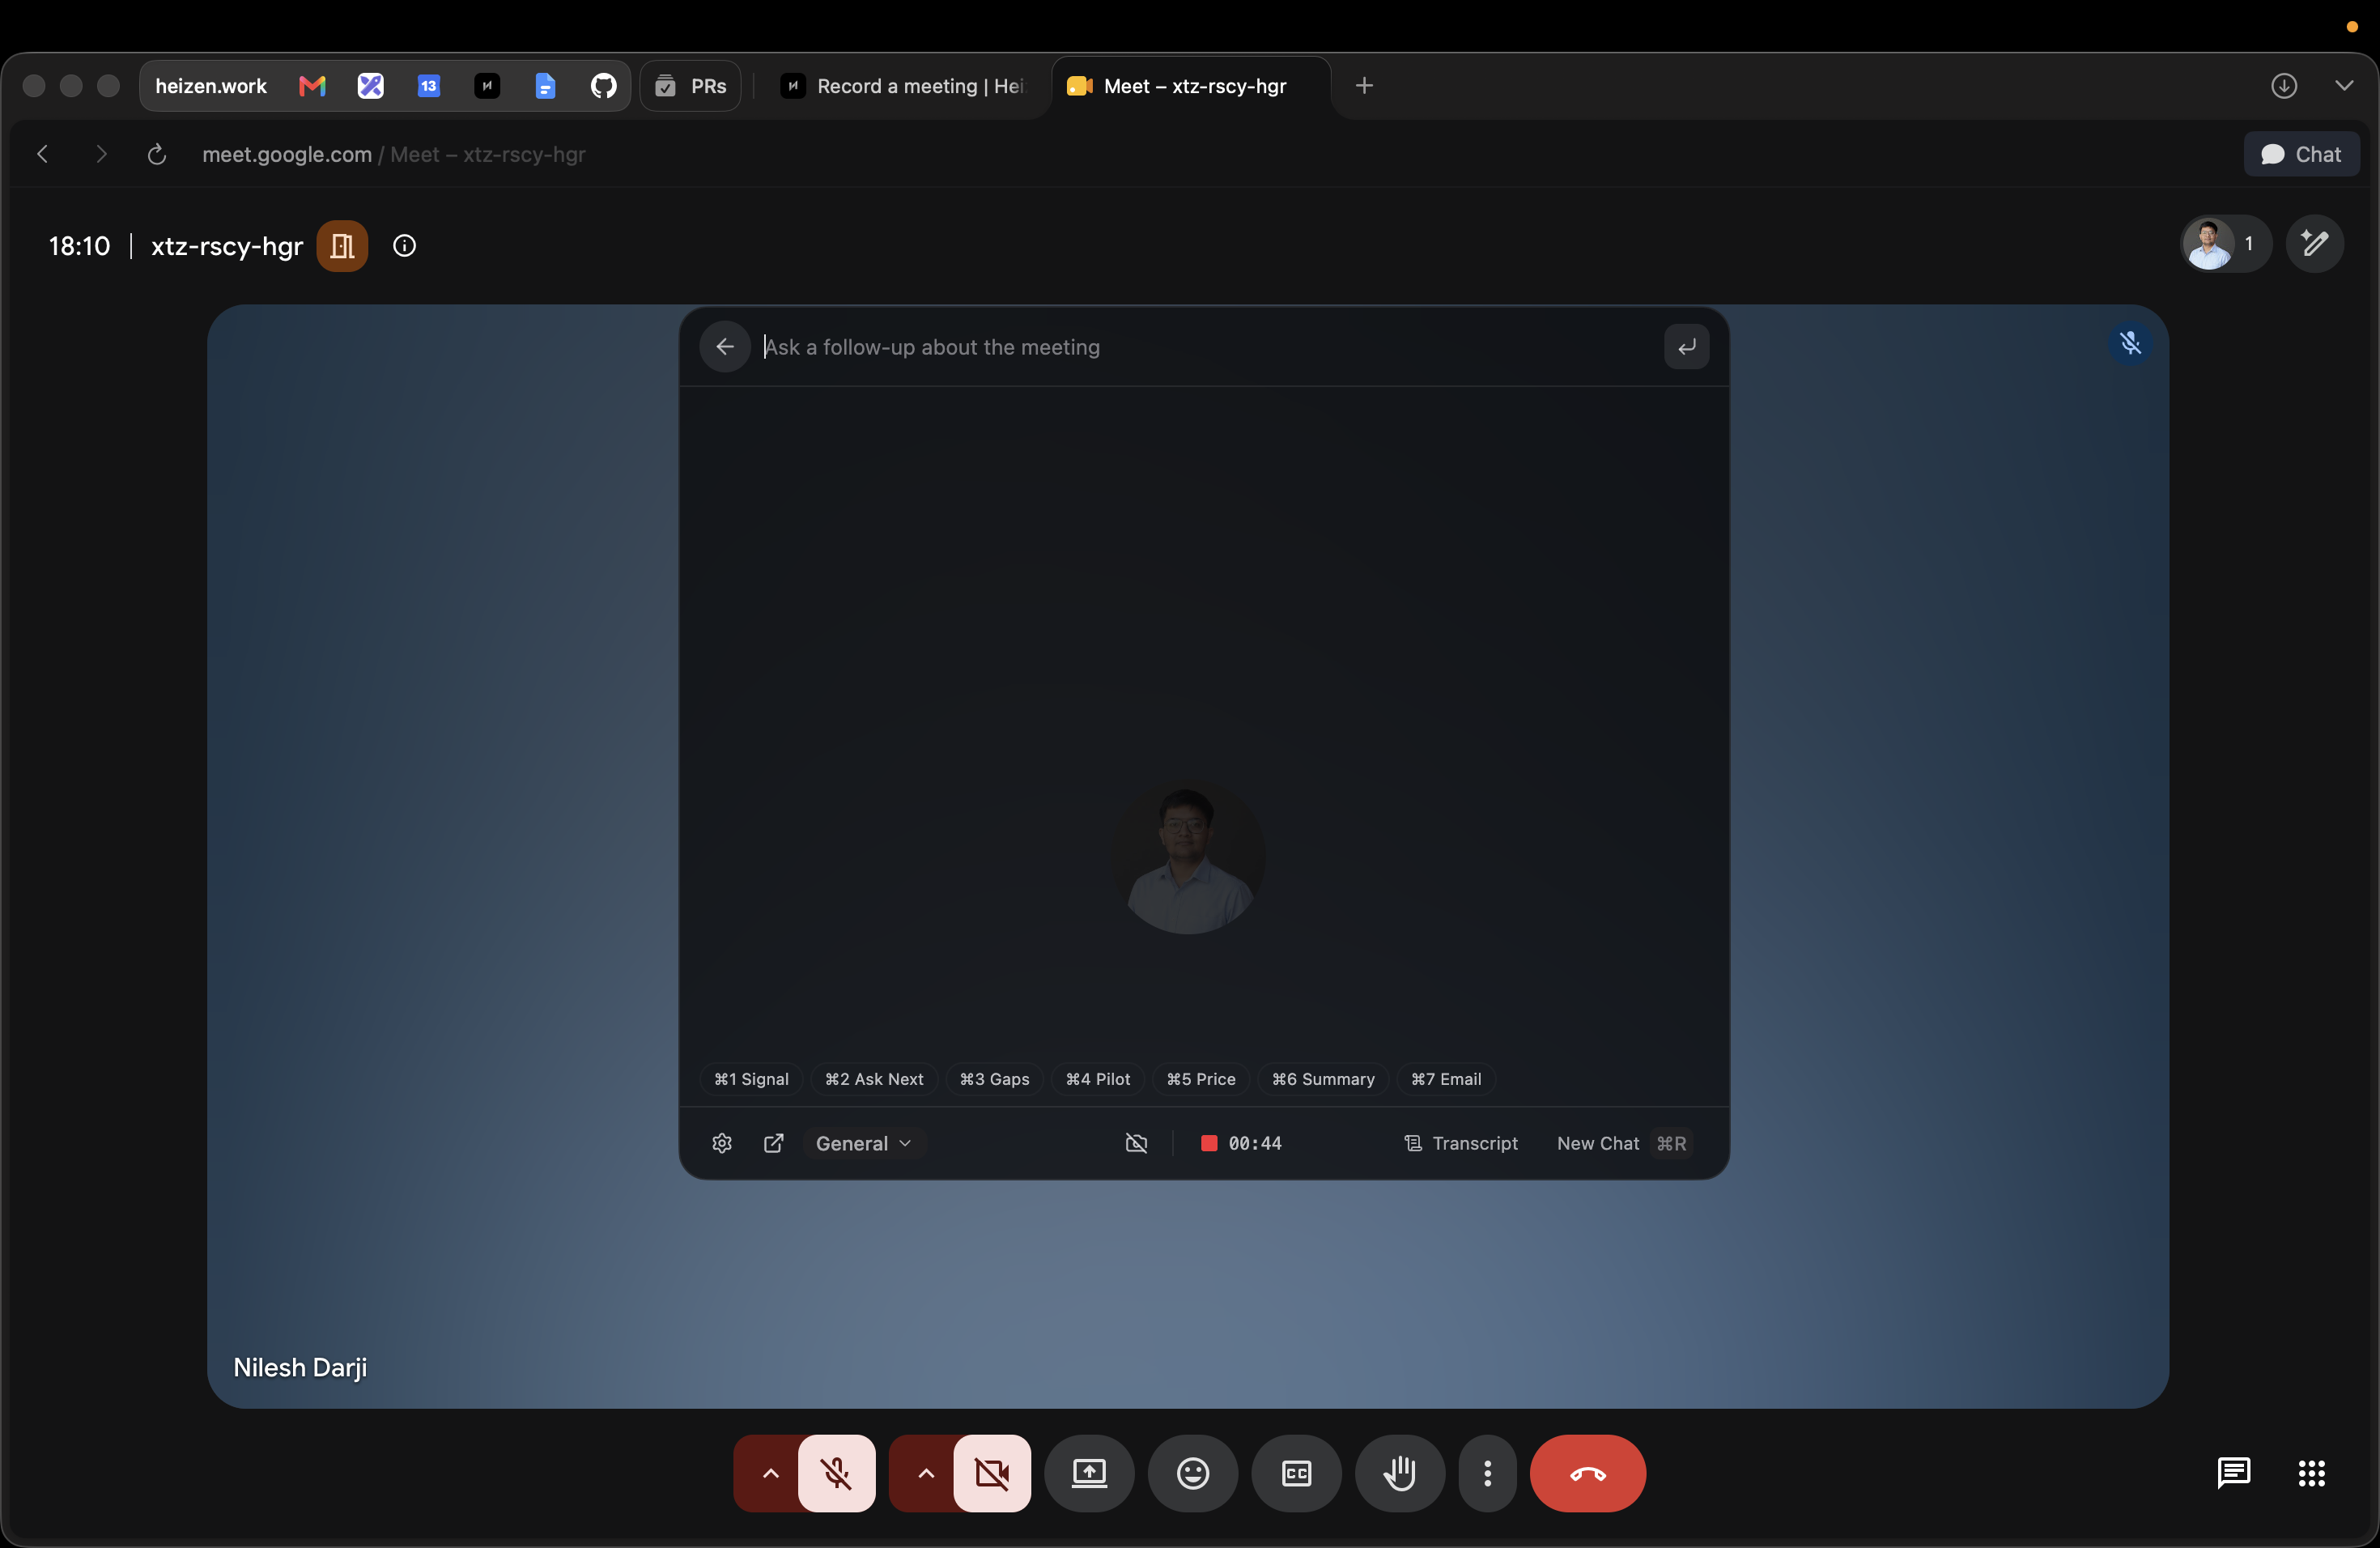Run the ⌘2 Ask Next shortcut
2380x1548 pixels.
point(874,1079)
